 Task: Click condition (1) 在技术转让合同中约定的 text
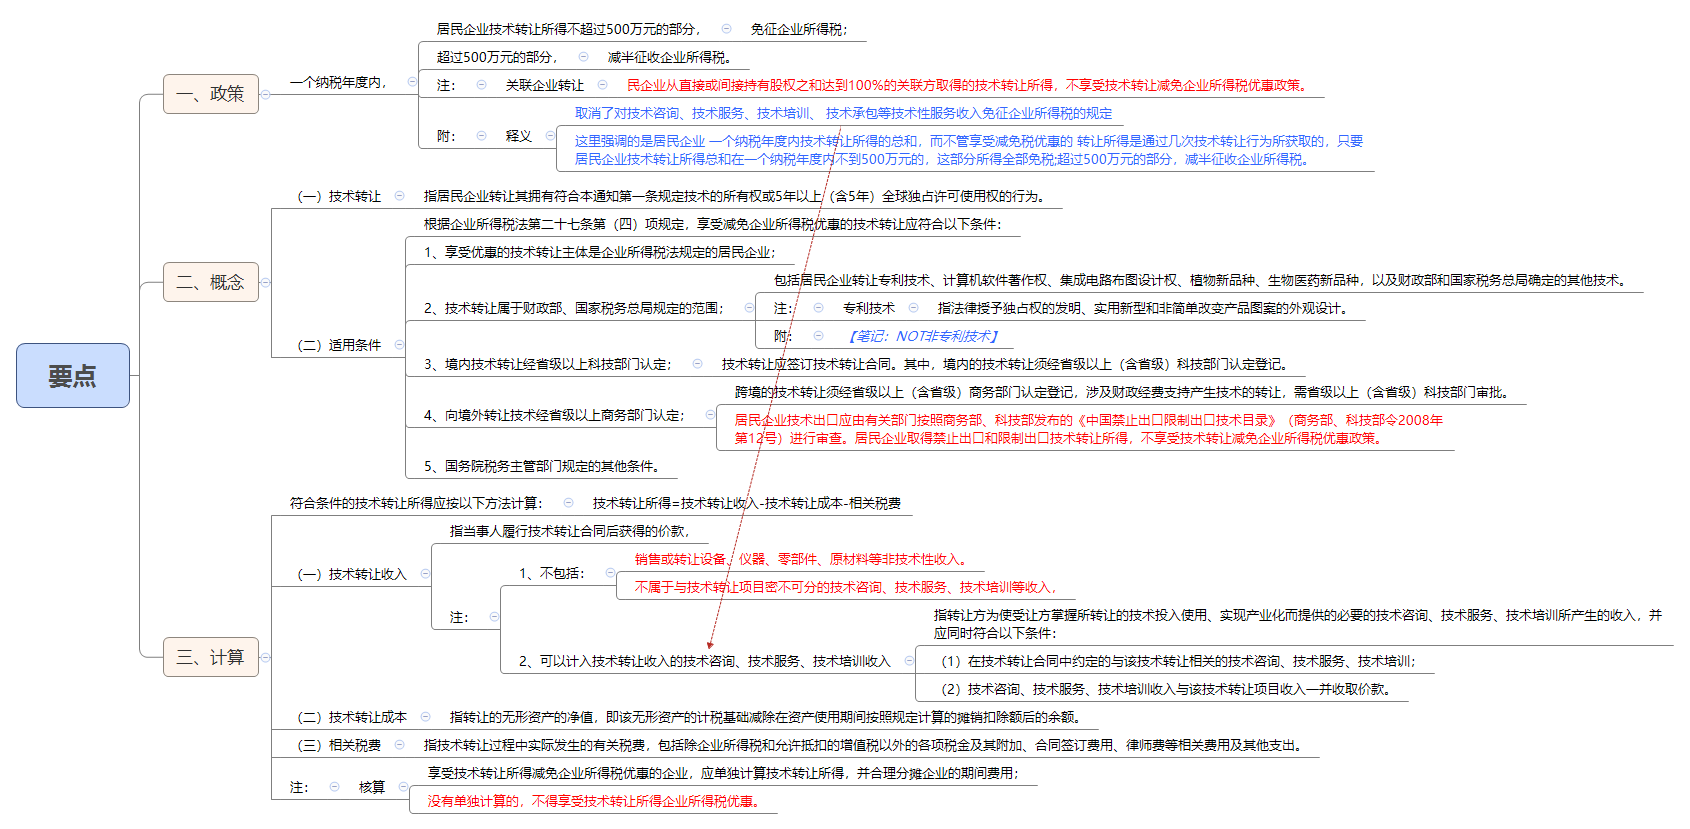(1178, 661)
